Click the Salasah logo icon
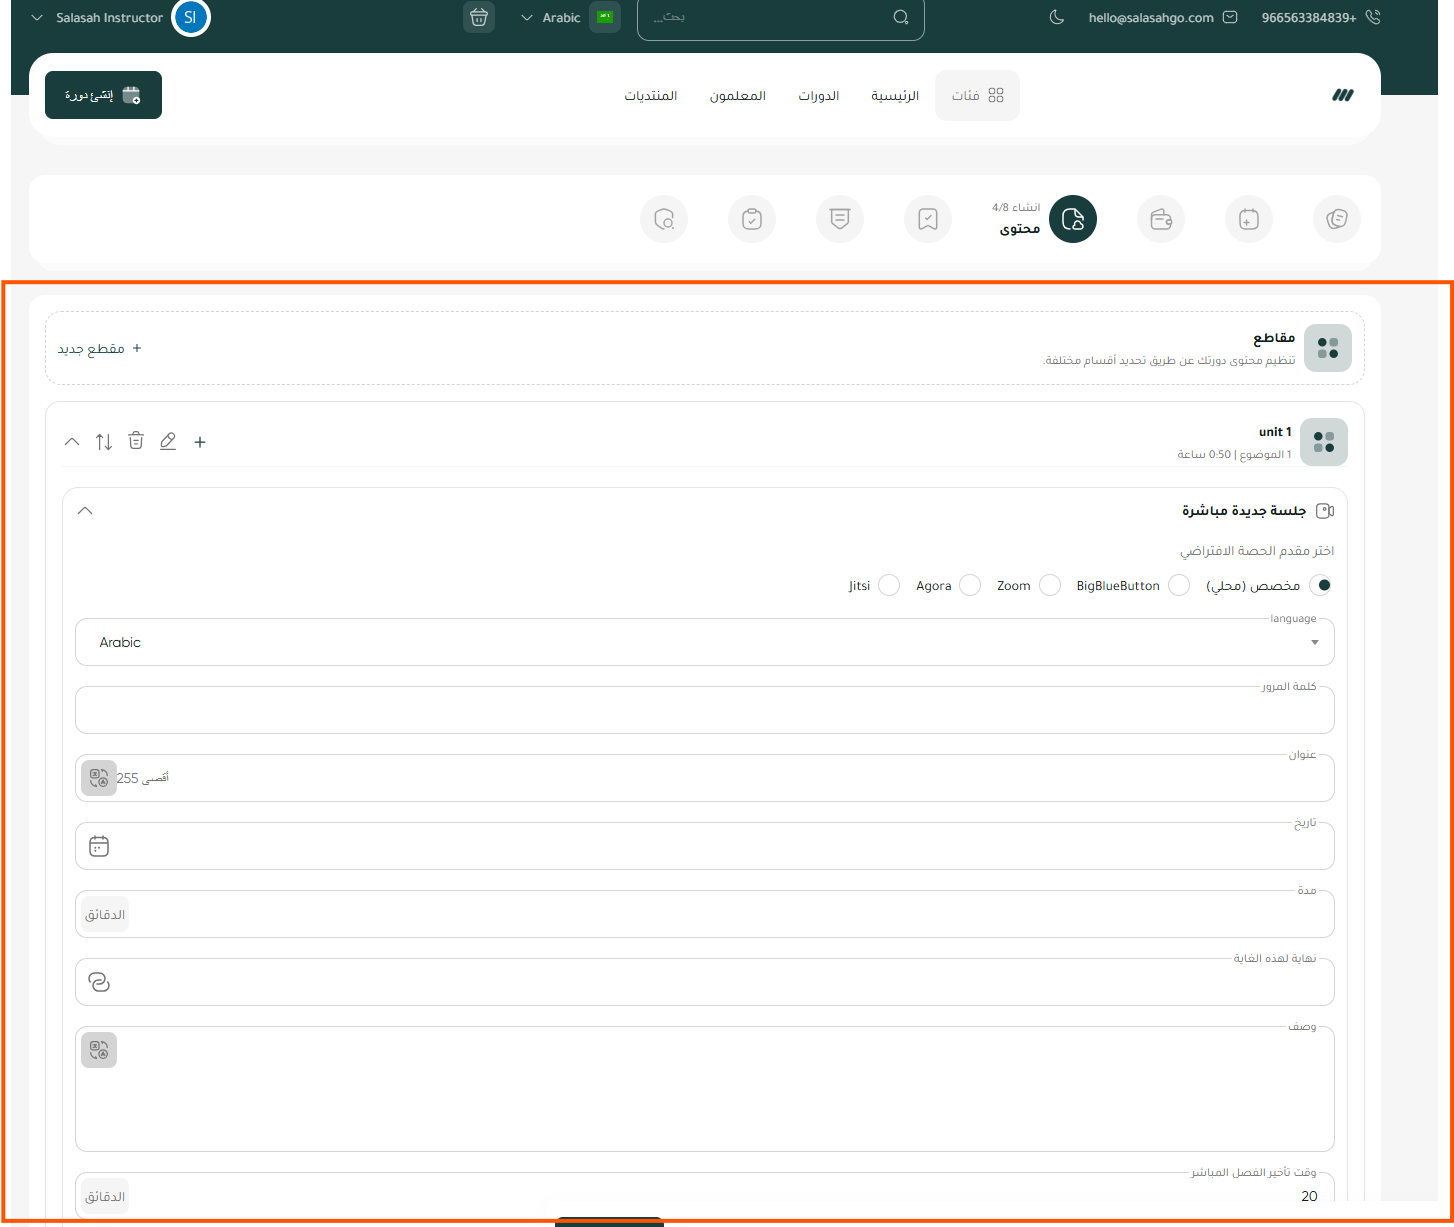 pos(1342,95)
